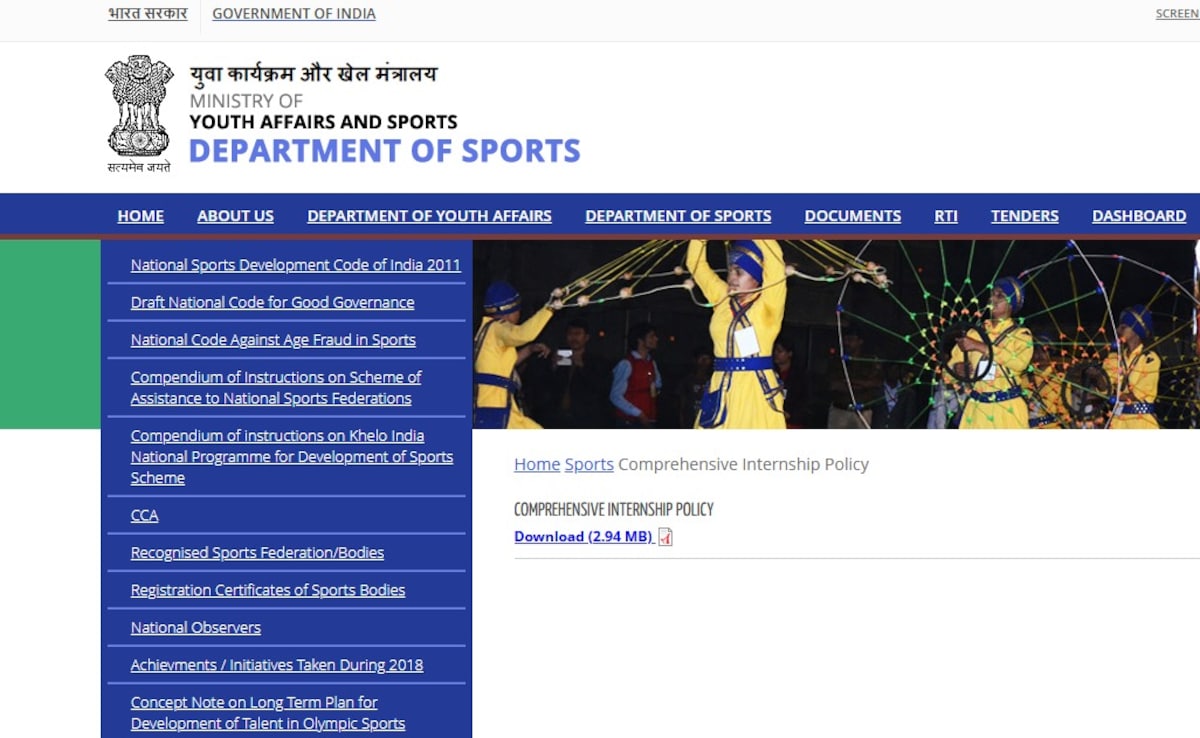The width and height of the screenshot is (1200, 738).
Task: Click the PDF icon beside Download link
Action: click(x=665, y=537)
